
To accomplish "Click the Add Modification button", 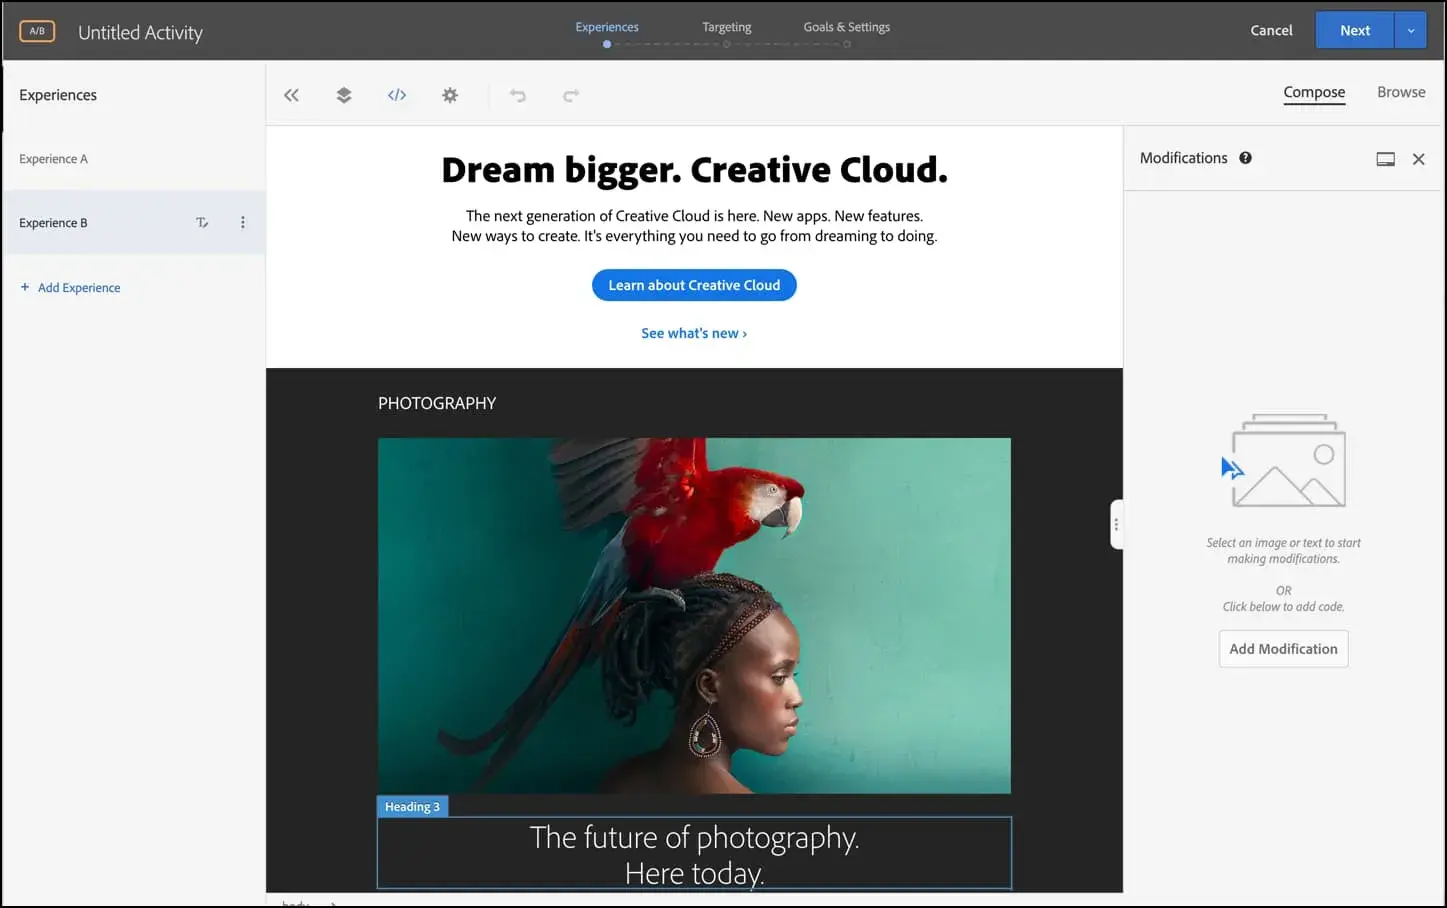I will coord(1283,649).
